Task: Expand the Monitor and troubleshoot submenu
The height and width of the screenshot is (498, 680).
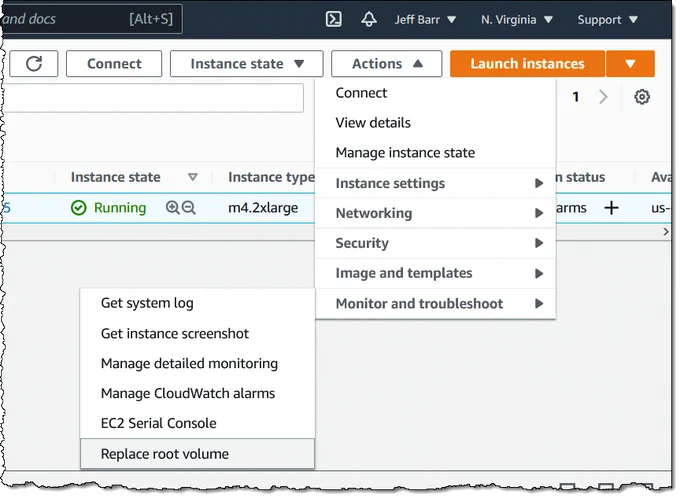Action: coord(435,304)
